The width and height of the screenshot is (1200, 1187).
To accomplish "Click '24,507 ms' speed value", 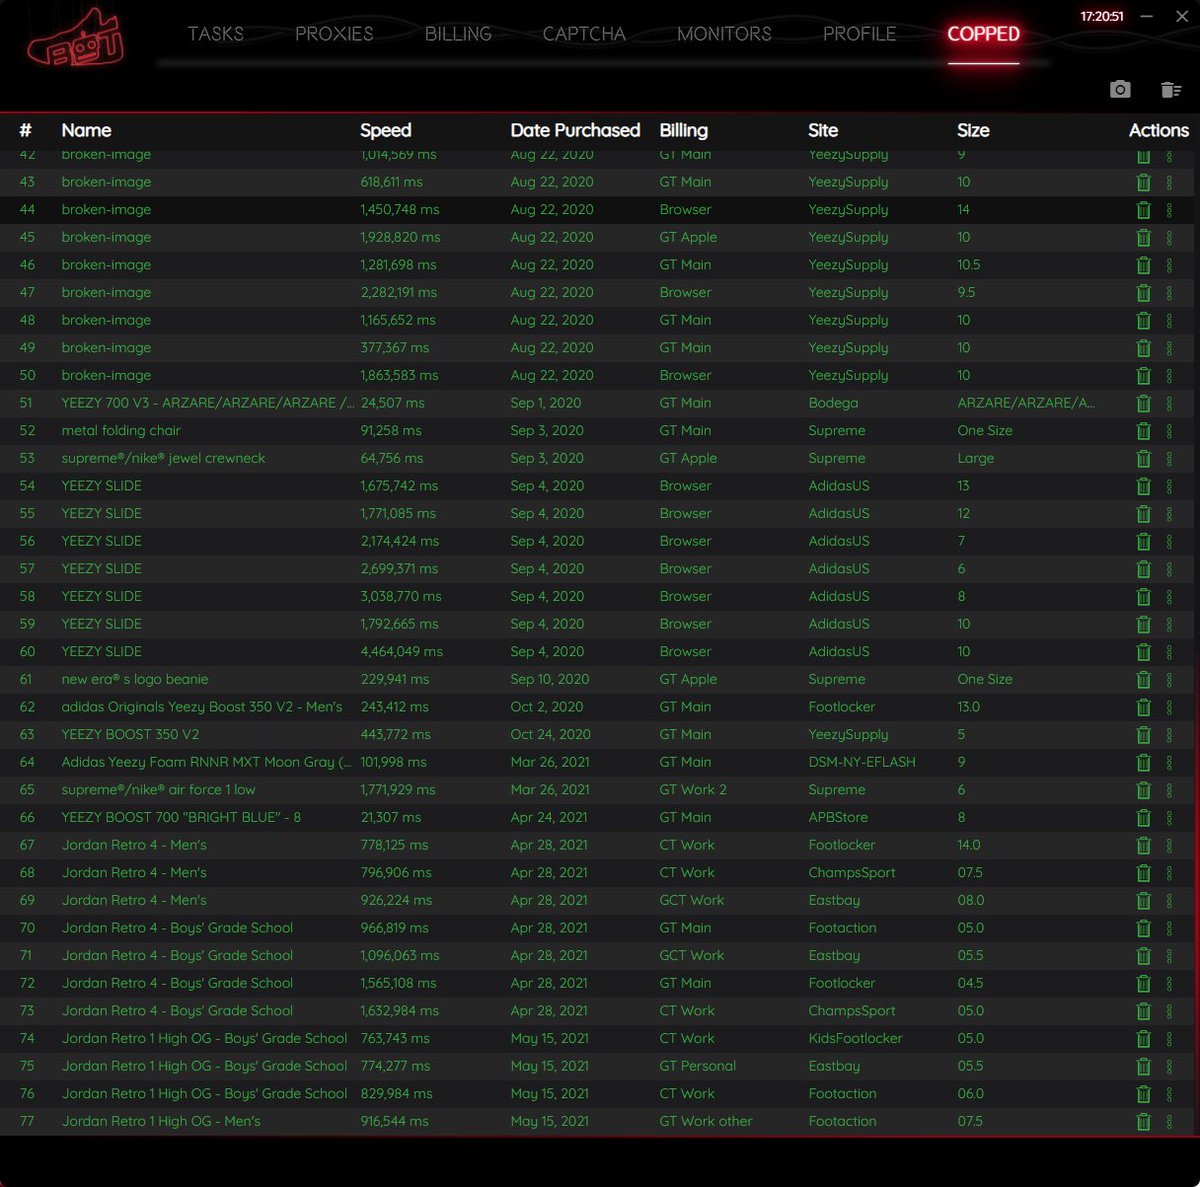I will [x=392, y=403].
